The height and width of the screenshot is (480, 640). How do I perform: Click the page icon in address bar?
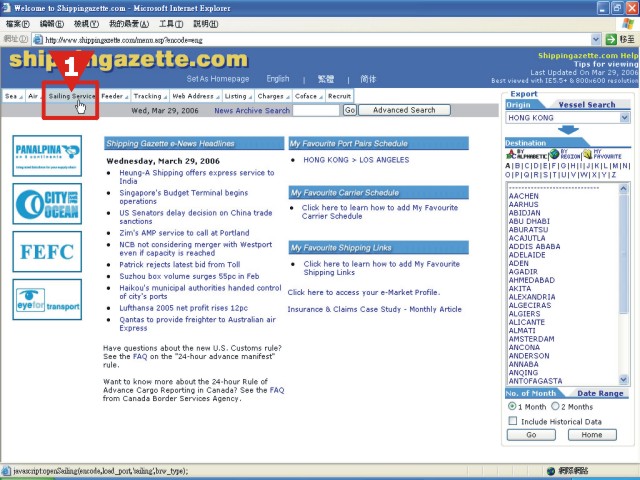38,40
